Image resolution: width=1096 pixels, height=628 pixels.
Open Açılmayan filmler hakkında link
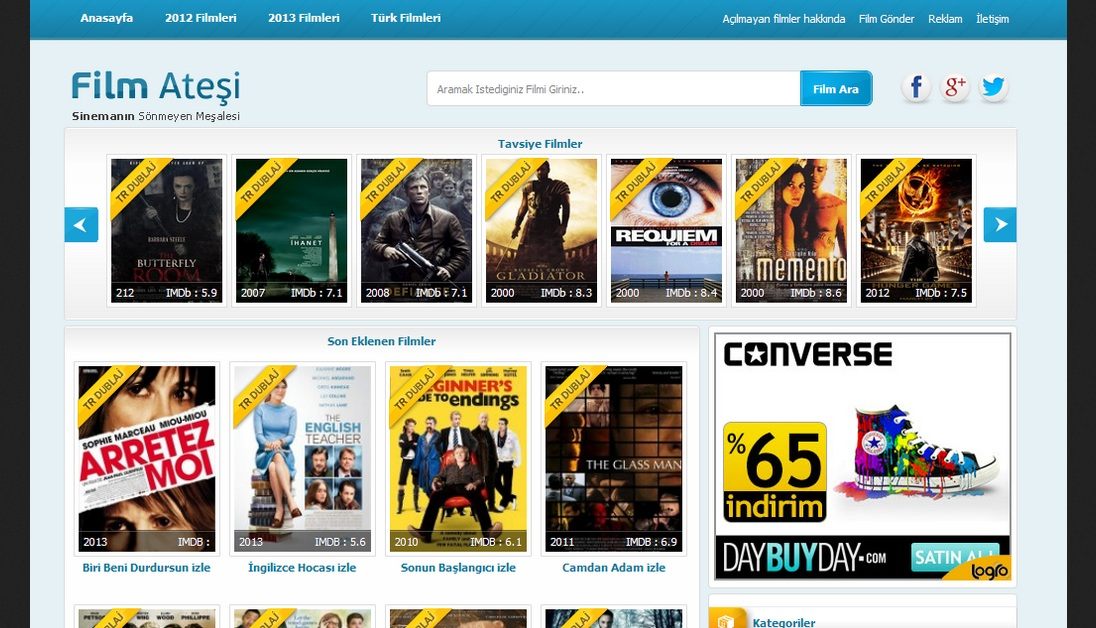coord(784,19)
